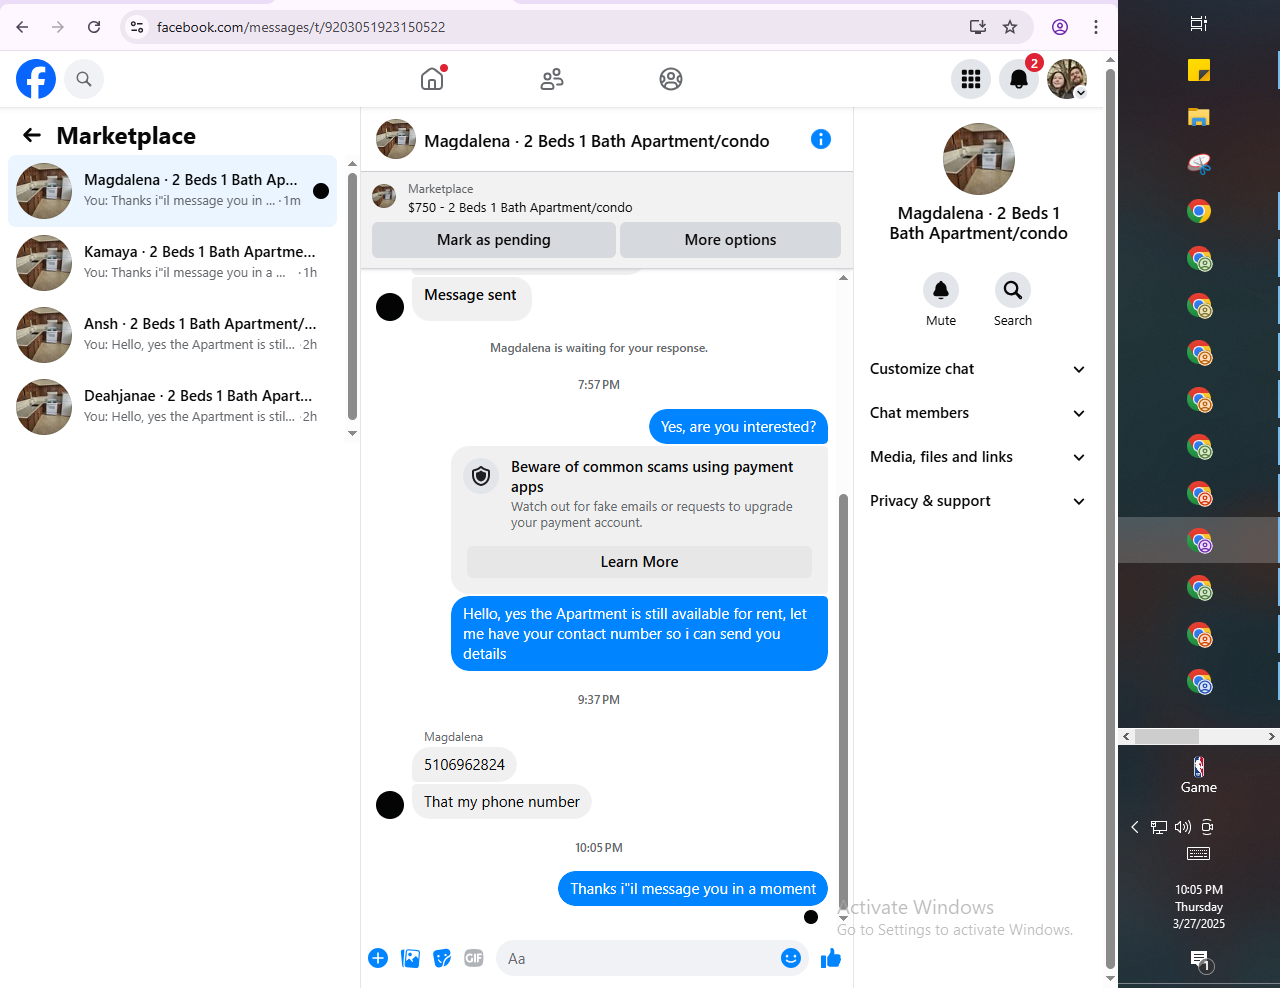This screenshot has width=1280, height=988.
Task: Click the Marketplace heading
Action: [126, 136]
